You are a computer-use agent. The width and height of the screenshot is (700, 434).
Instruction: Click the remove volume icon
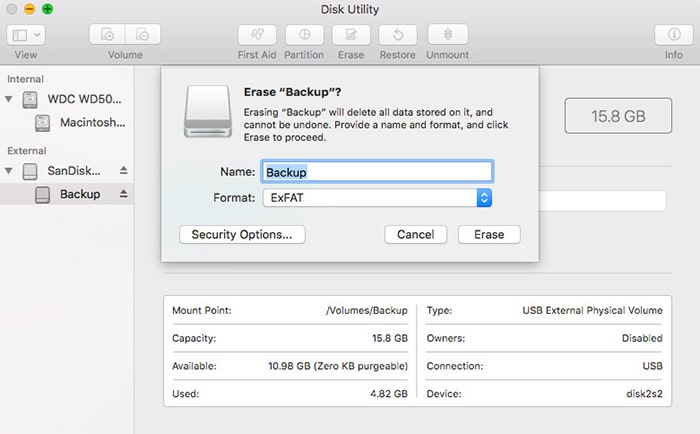point(143,35)
